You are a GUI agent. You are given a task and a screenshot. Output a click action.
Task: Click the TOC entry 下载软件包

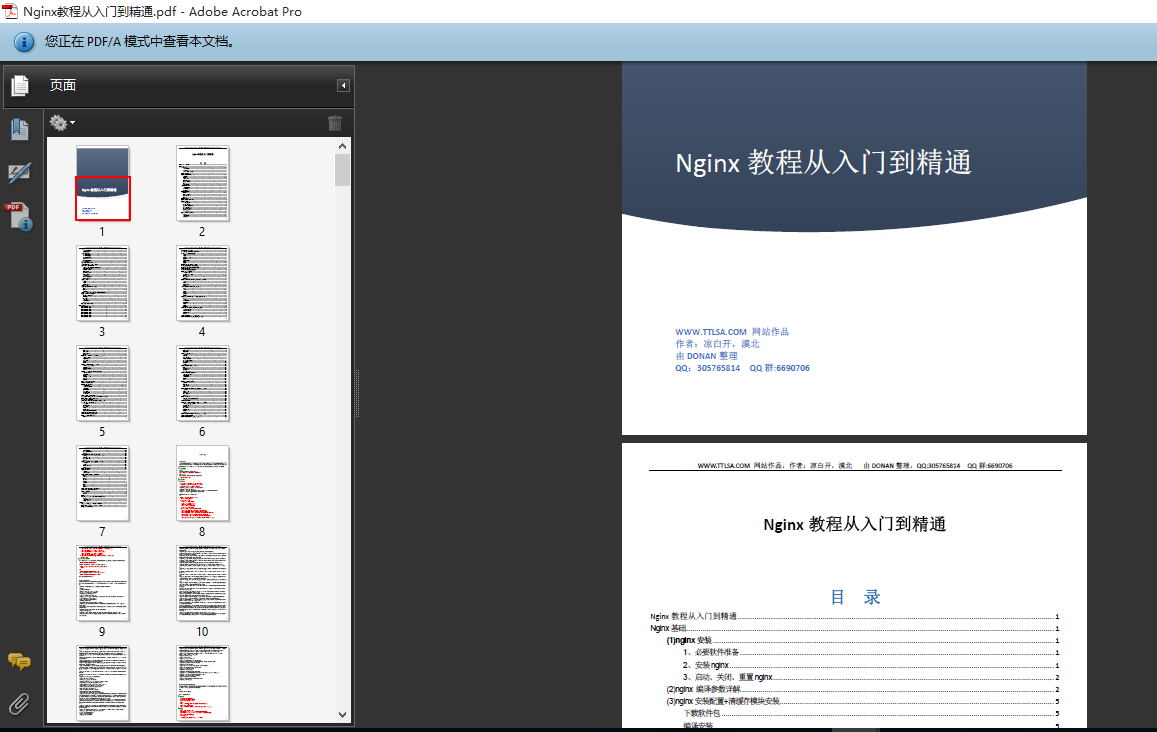[x=871, y=714]
